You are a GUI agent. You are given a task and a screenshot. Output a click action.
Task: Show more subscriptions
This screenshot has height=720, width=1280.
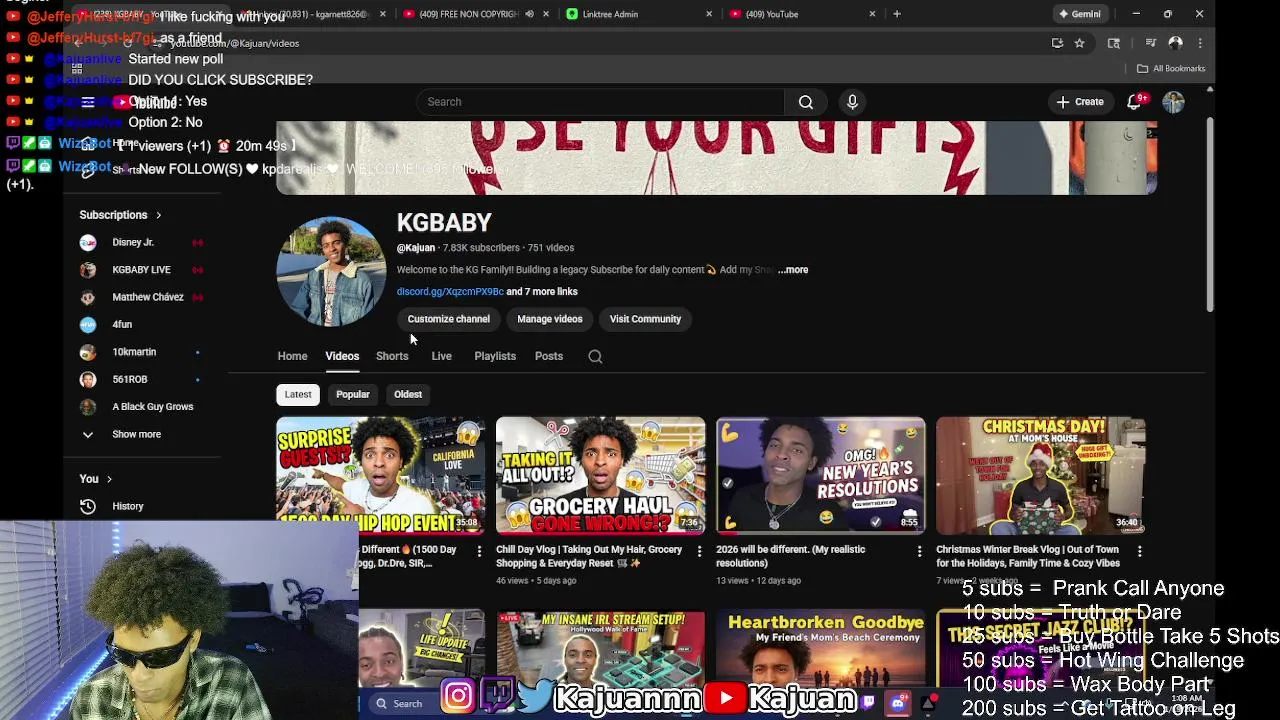(136, 434)
